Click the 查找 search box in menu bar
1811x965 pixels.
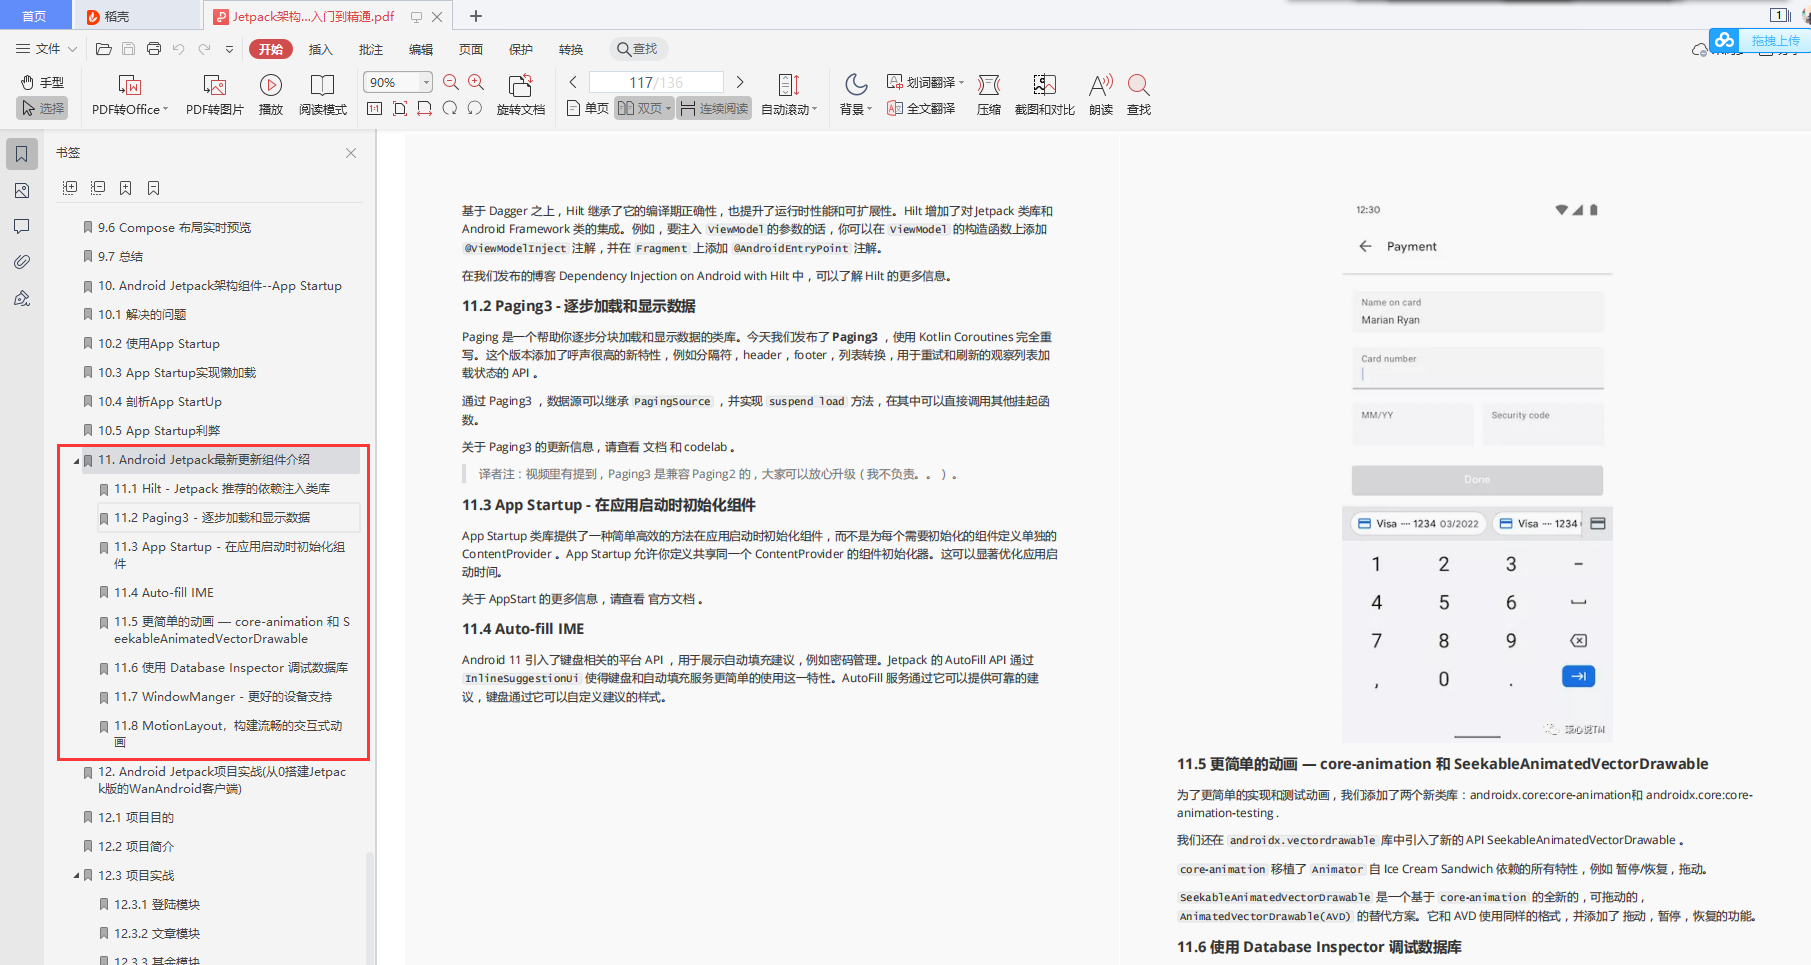click(639, 49)
